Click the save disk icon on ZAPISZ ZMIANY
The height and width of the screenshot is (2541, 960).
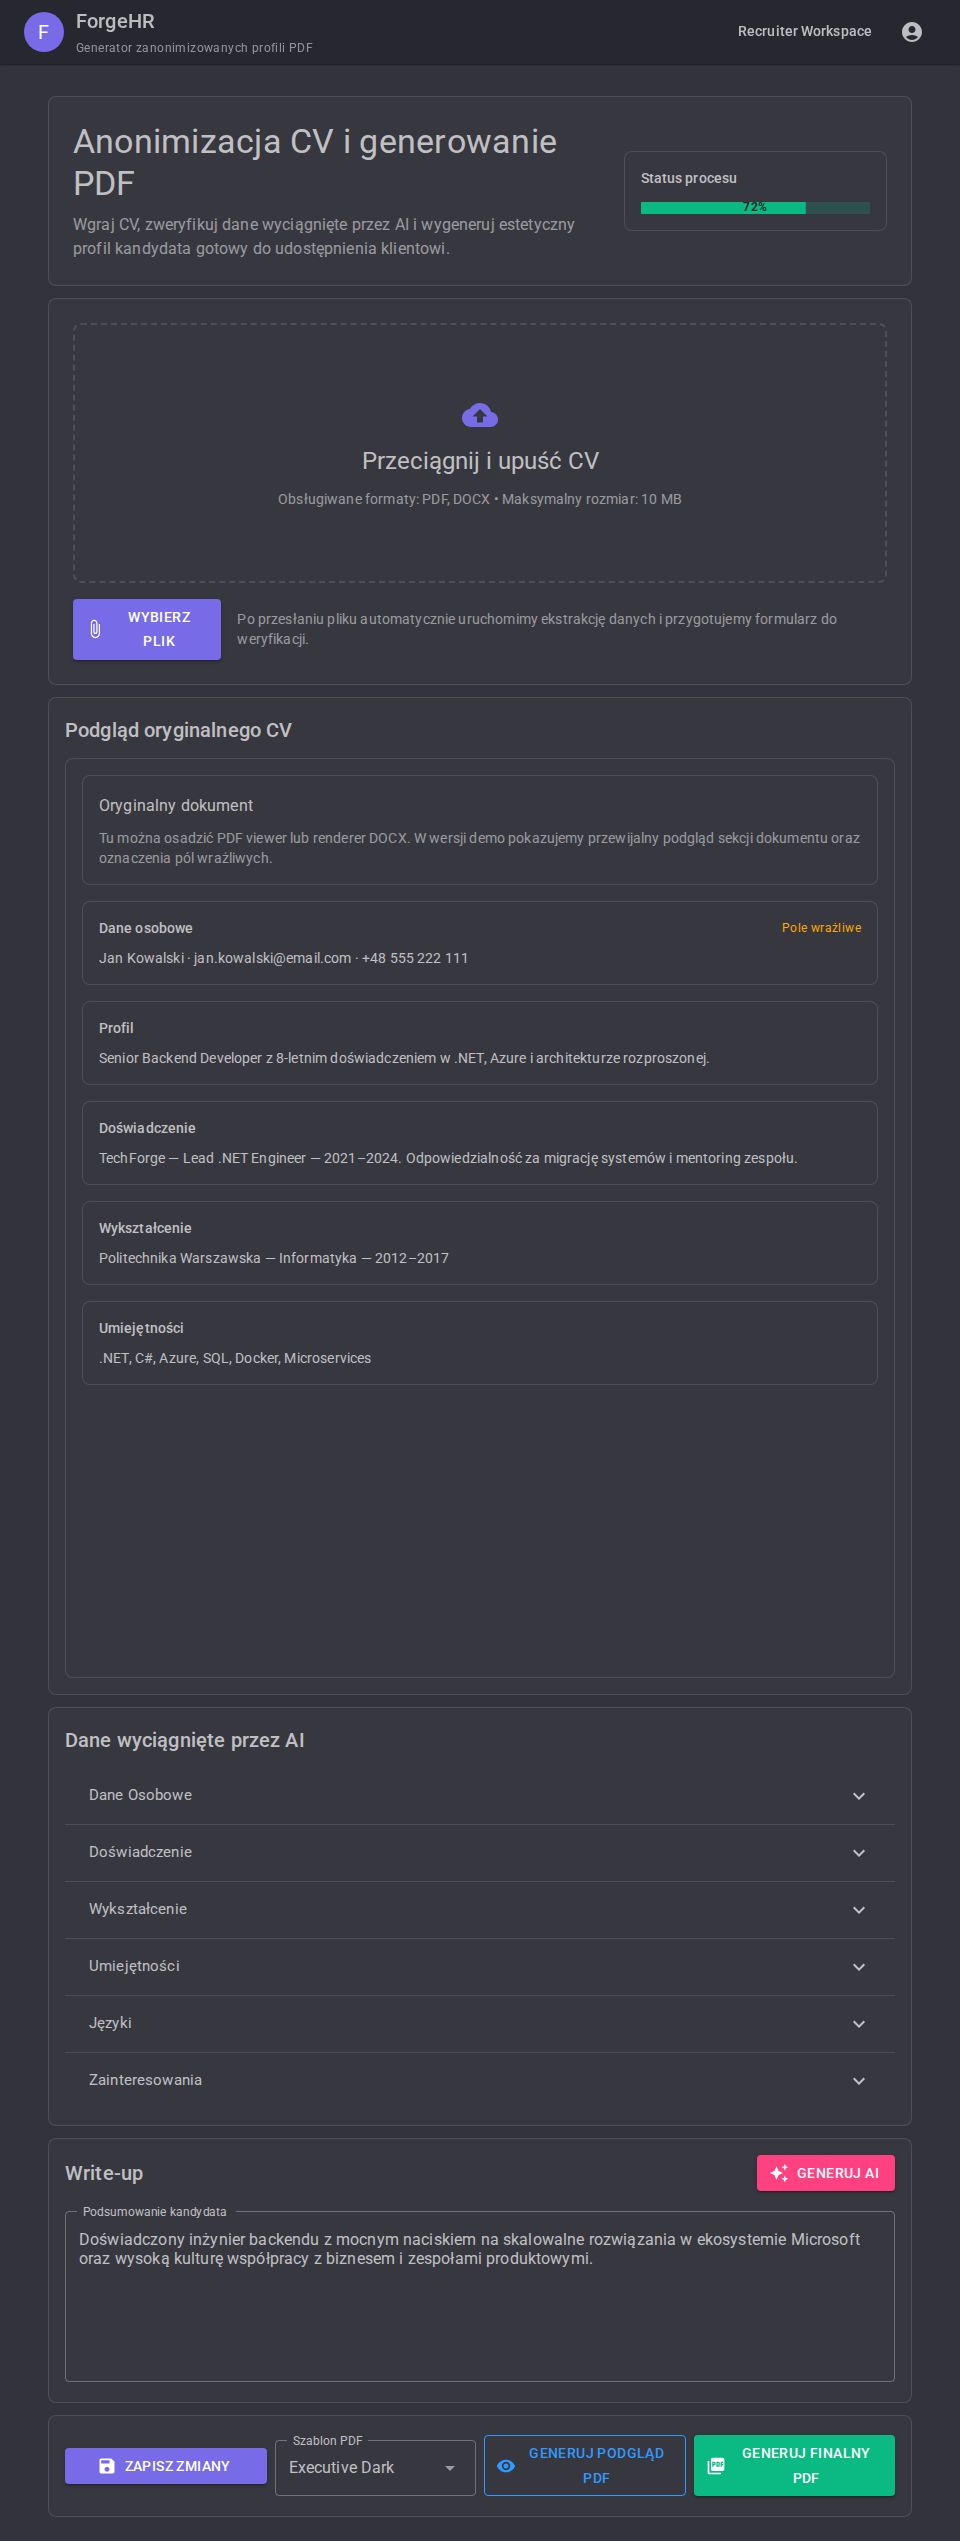pyautogui.click(x=107, y=2464)
